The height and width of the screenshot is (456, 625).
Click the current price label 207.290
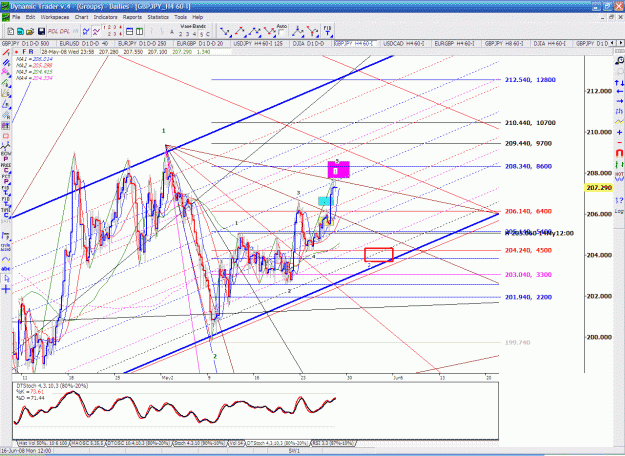[x=599, y=187]
